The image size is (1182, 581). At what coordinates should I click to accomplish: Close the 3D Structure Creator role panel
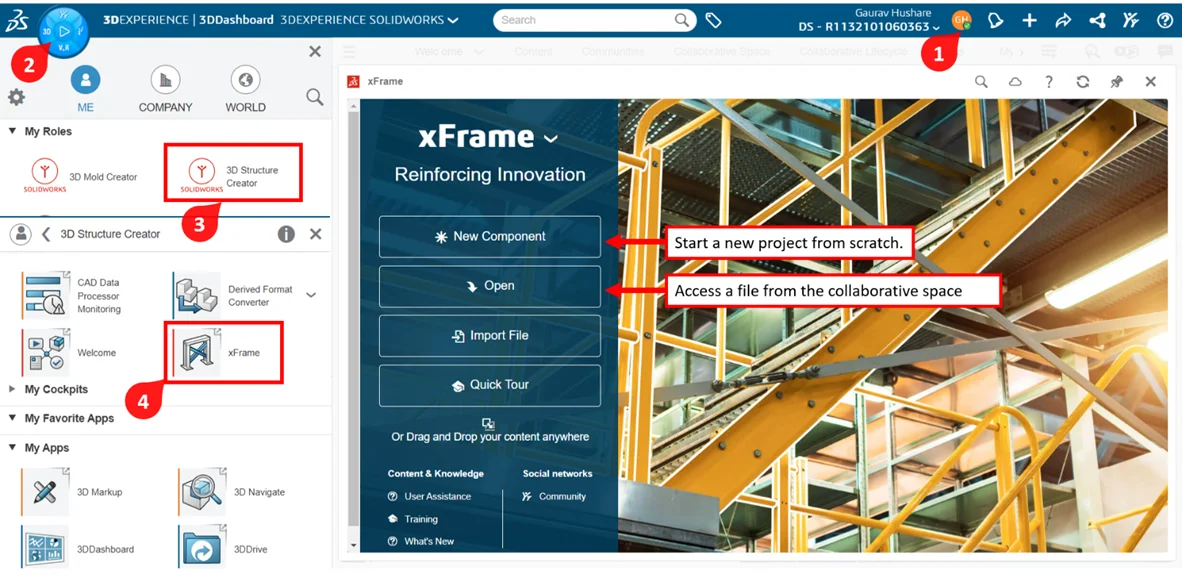click(315, 234)
